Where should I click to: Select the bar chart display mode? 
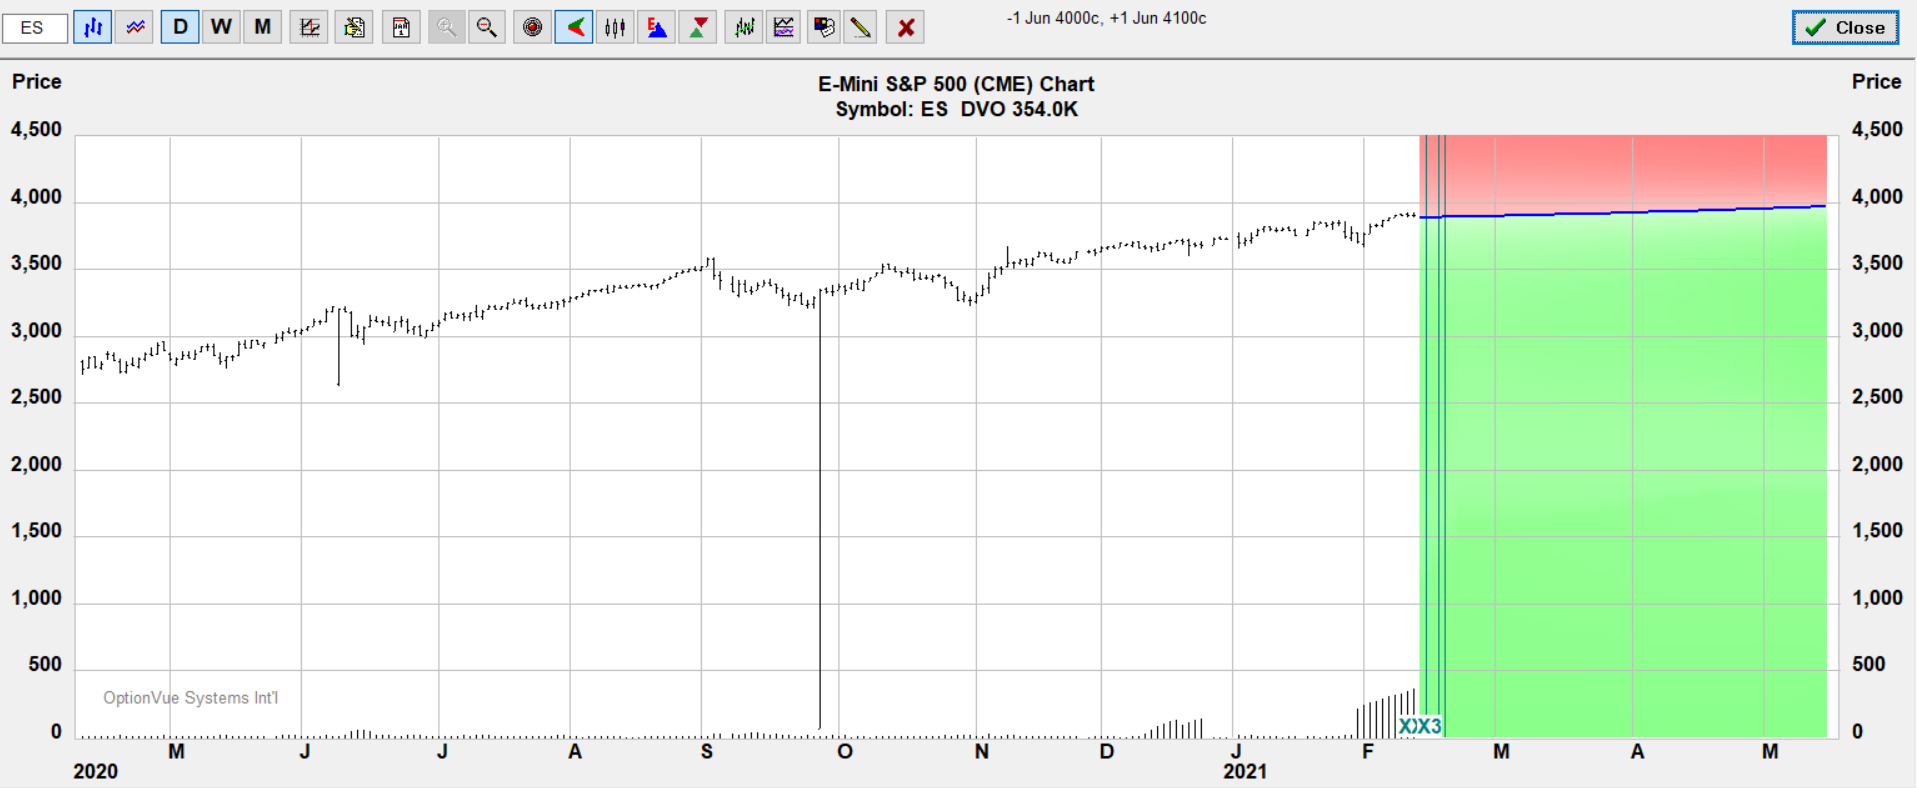tap(93, 28)
